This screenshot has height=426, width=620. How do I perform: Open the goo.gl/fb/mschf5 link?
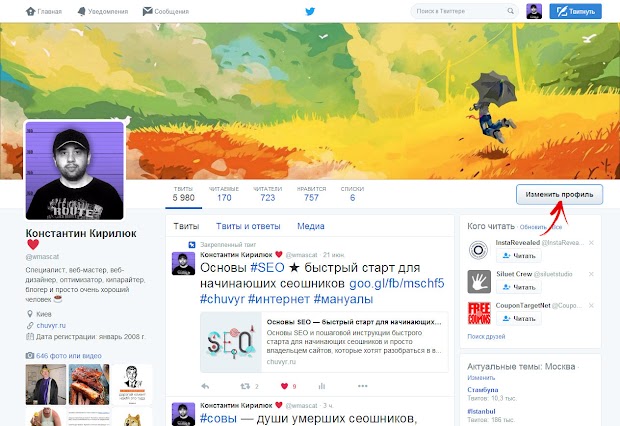click(397, 284)
